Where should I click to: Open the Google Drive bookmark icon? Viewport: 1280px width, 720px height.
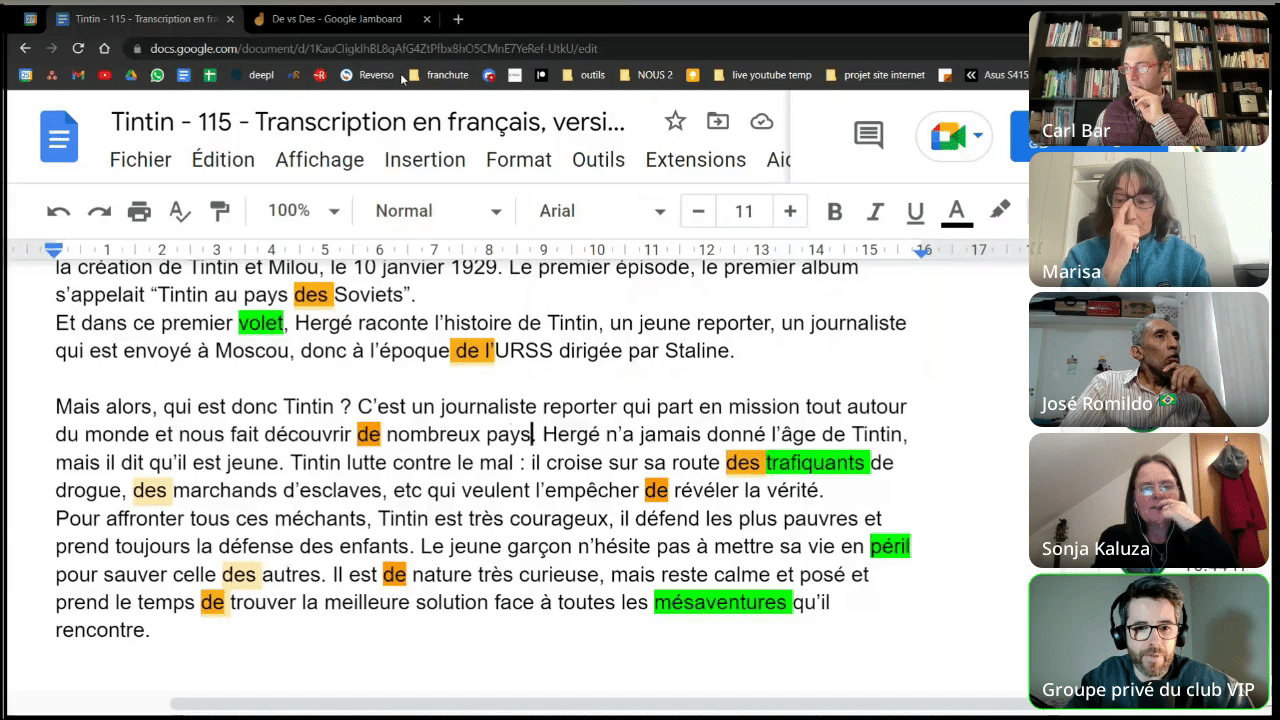coord(131,75)
